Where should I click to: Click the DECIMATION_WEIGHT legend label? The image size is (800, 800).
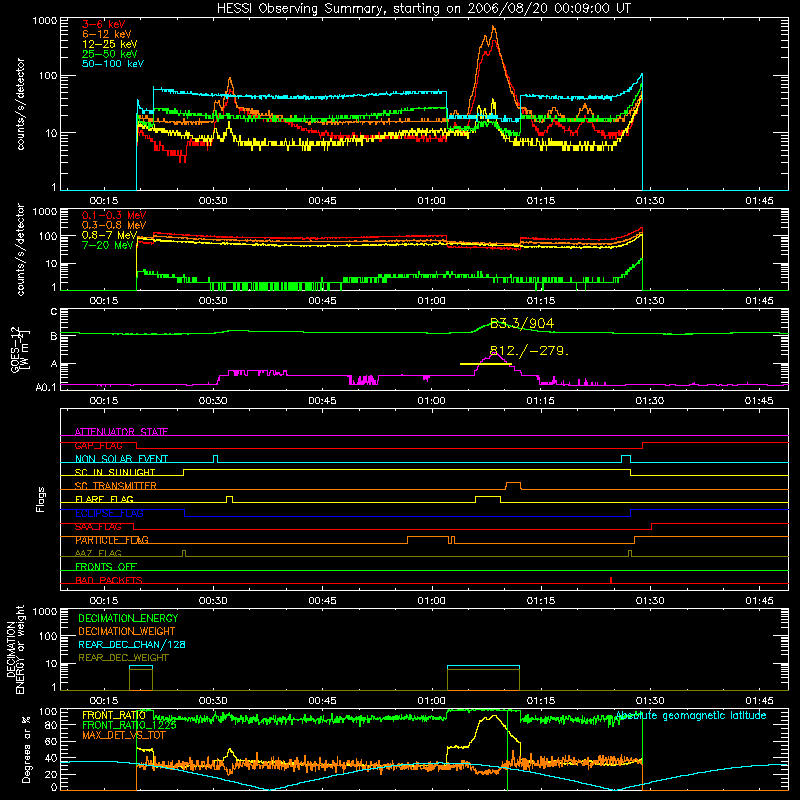127,631
